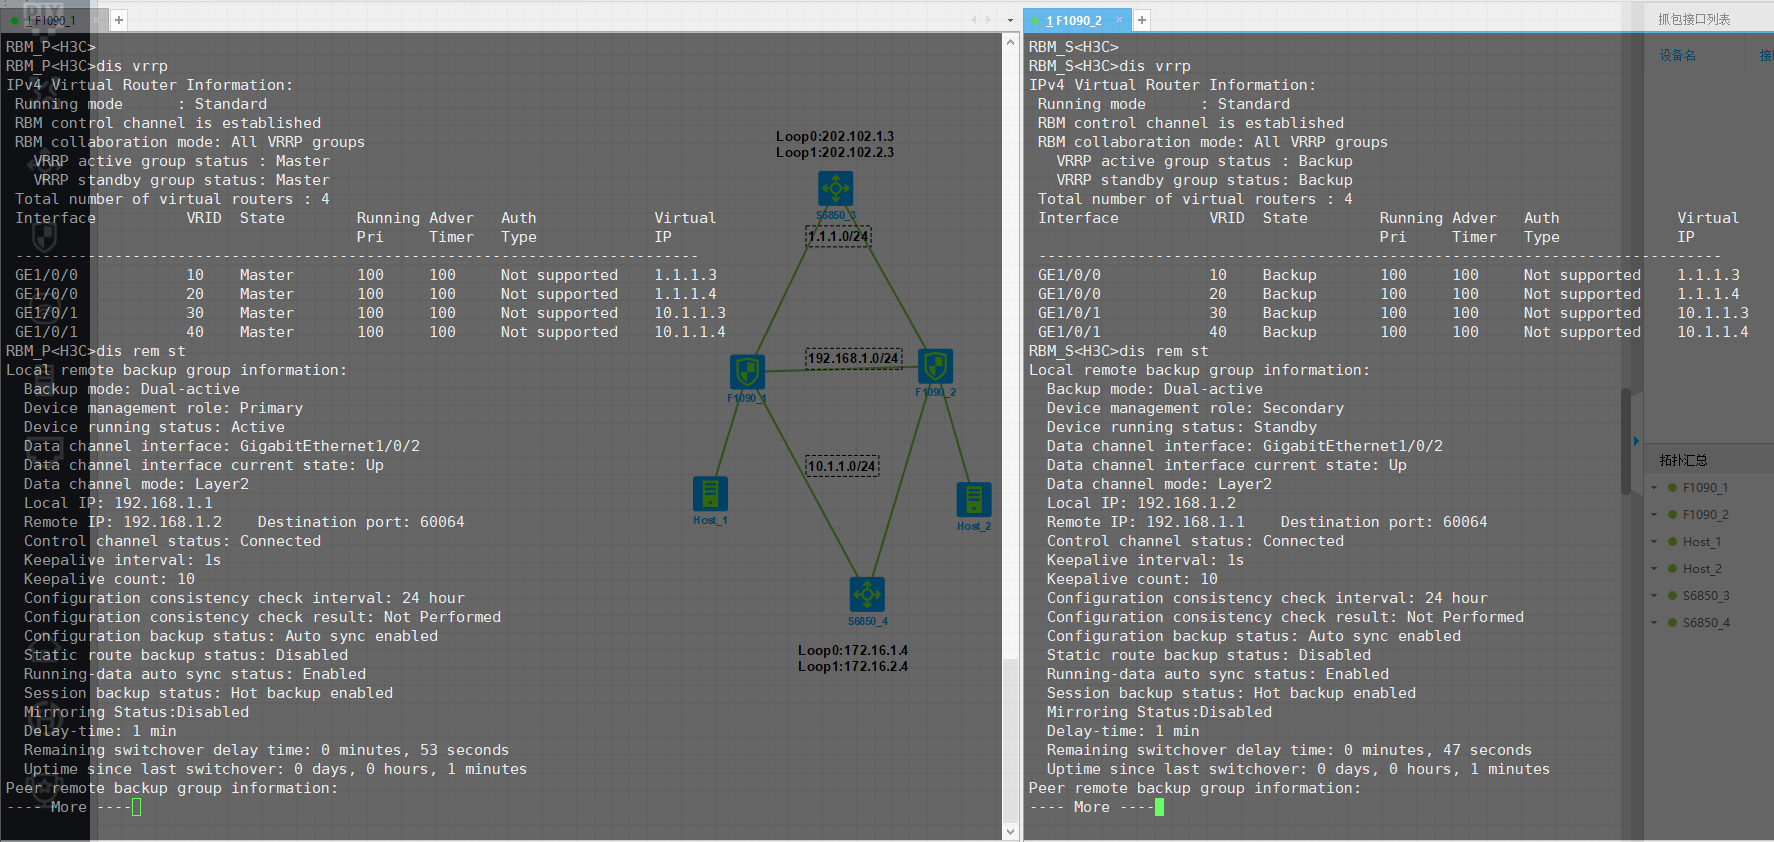The height and width of the screenshot is (842, 1774).
Task: Click the Host_1 server icon
Action: pos(710,494)
